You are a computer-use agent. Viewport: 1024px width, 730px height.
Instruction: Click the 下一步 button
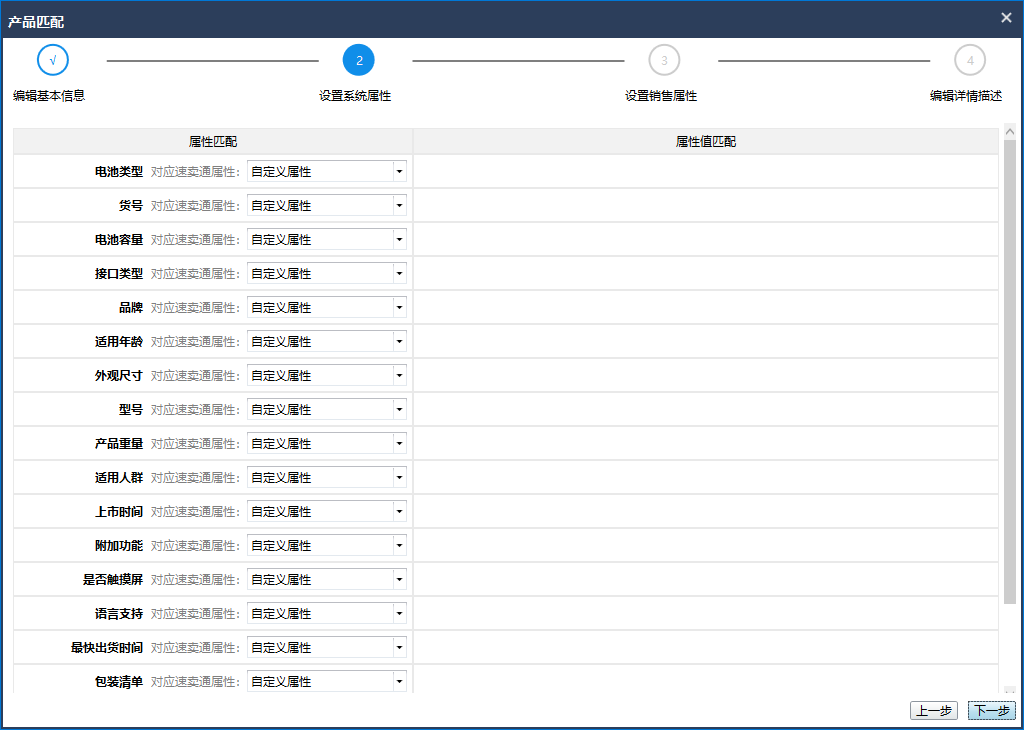tap(991, 711)
